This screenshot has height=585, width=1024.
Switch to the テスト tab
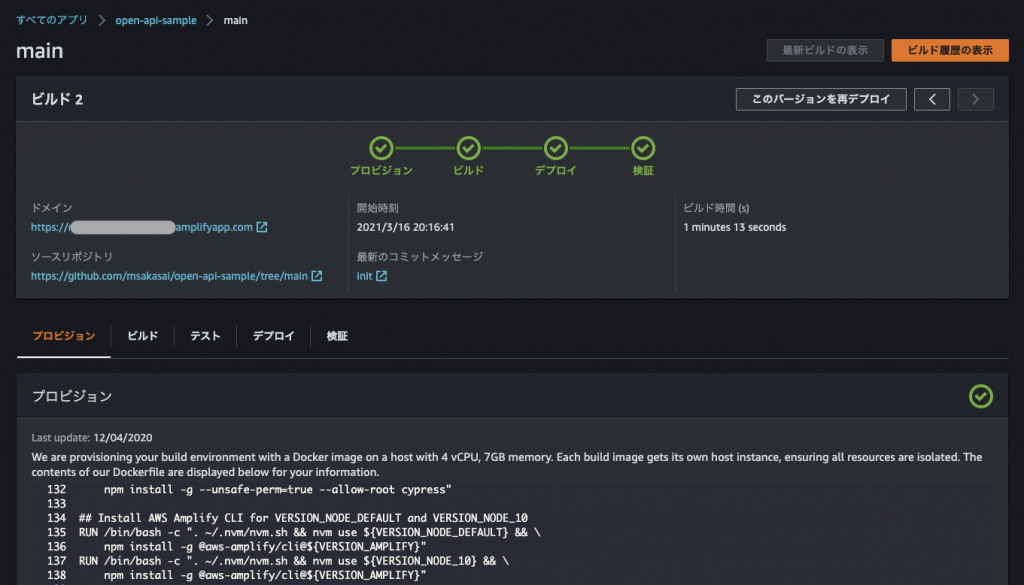tap(205, 336)
